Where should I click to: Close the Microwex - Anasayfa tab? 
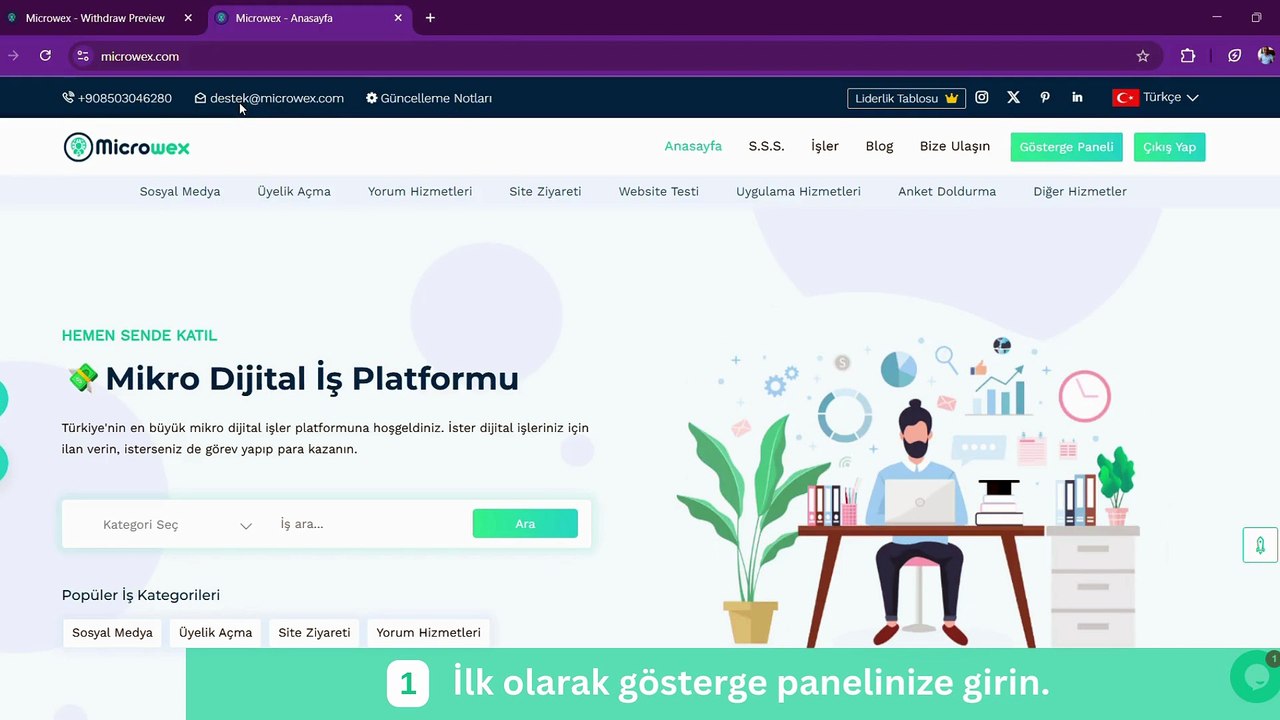coord(398,18)
